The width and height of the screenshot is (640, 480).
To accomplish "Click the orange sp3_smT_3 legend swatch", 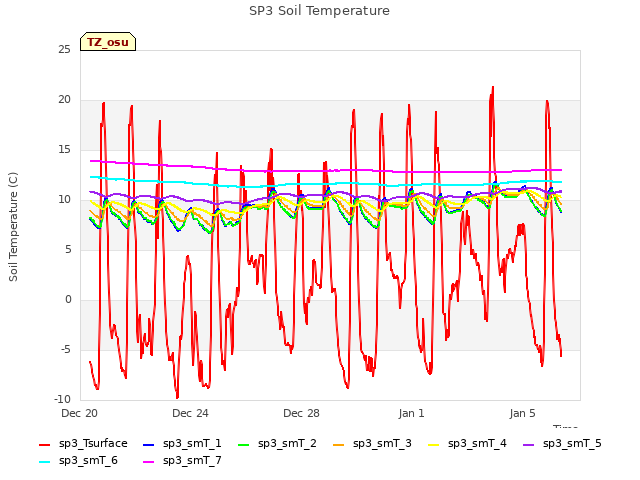I will click(x=339, y=444).
